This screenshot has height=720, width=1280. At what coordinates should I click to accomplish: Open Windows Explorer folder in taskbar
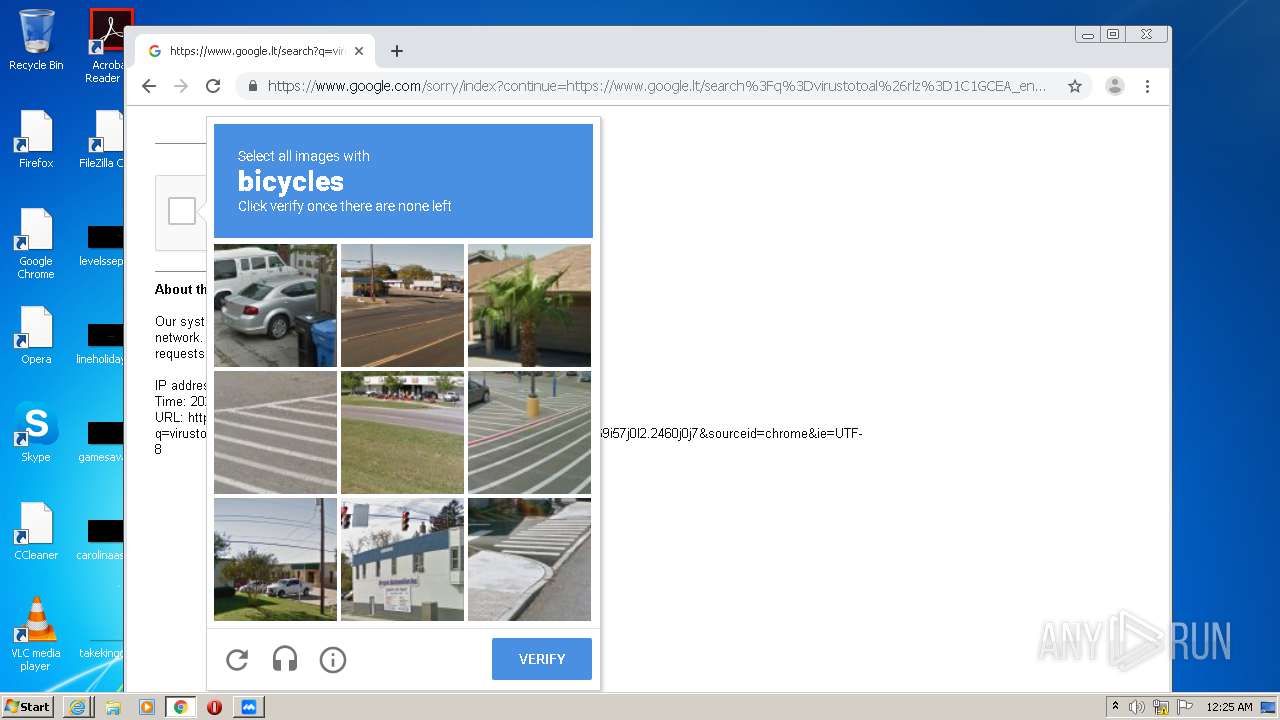[113, 707]
